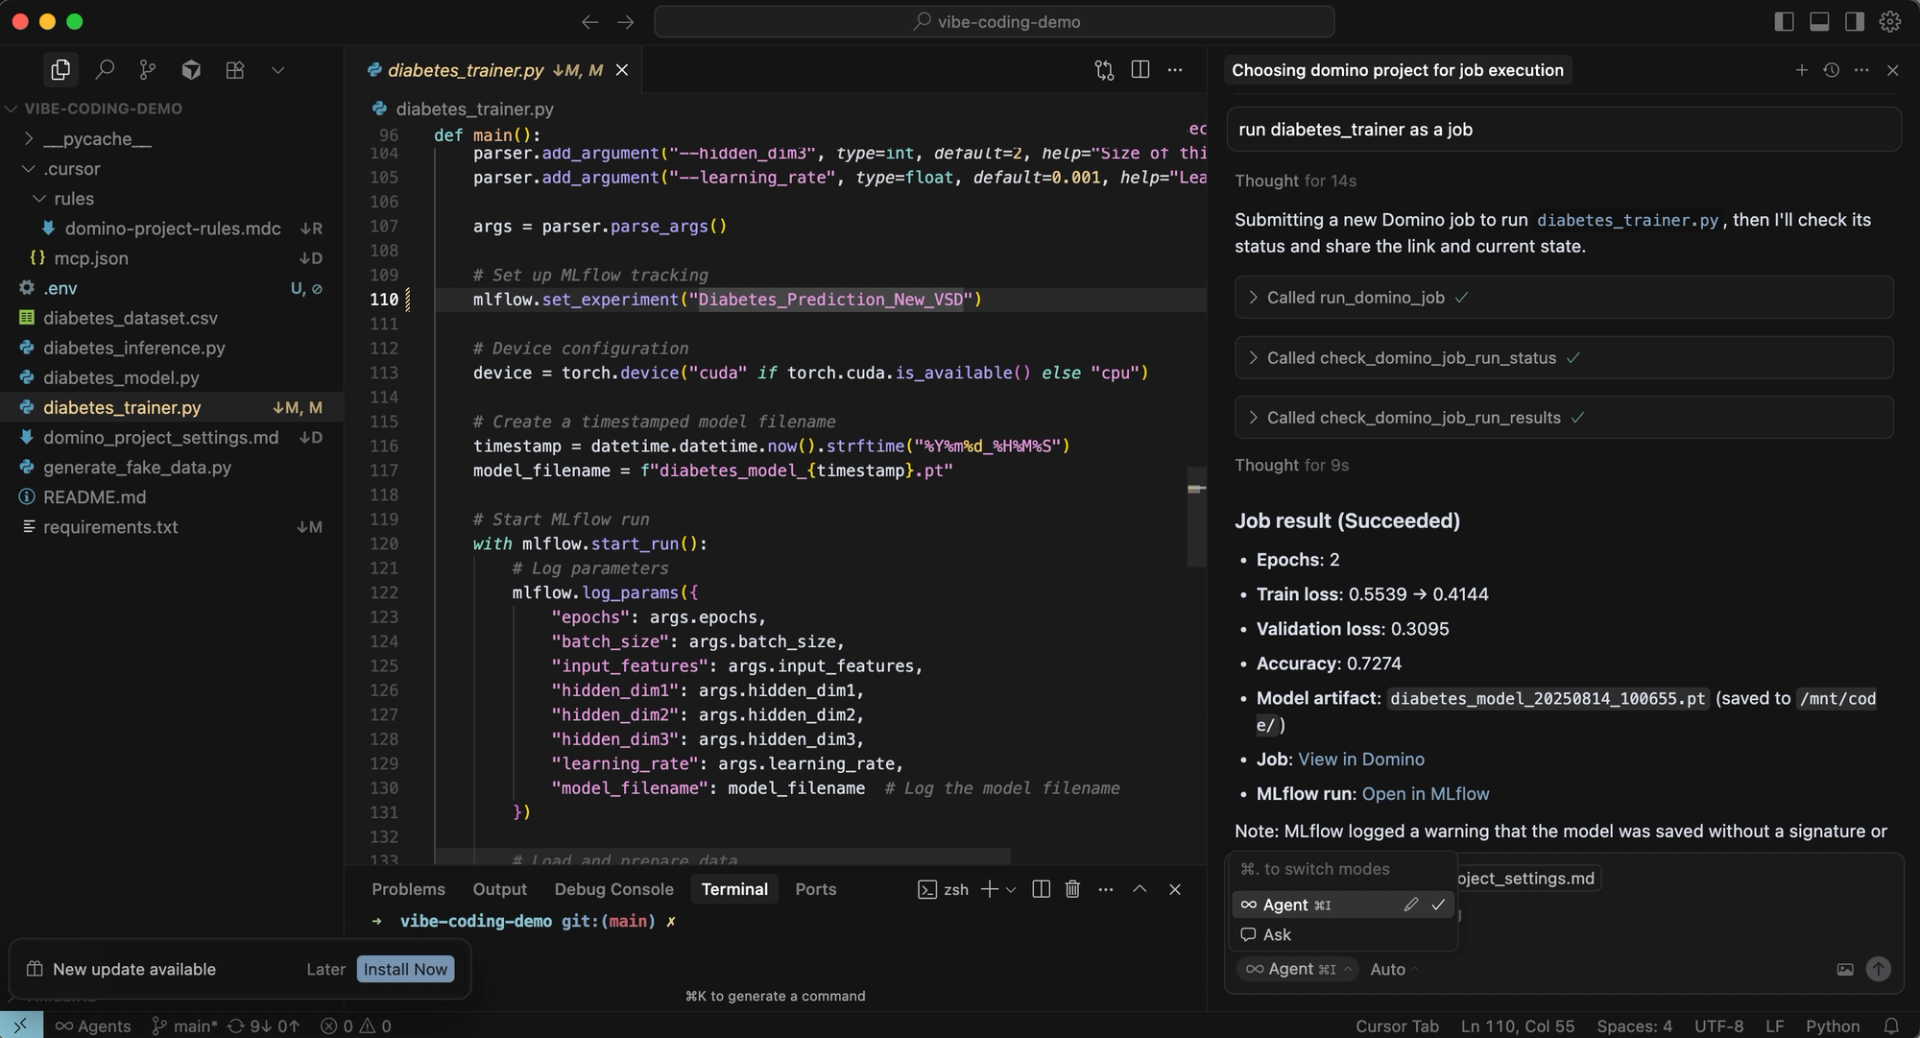Dismiss update by clicking Later
The height and width of the screenshot is (1038, 1920).
[x=325, y=969]
